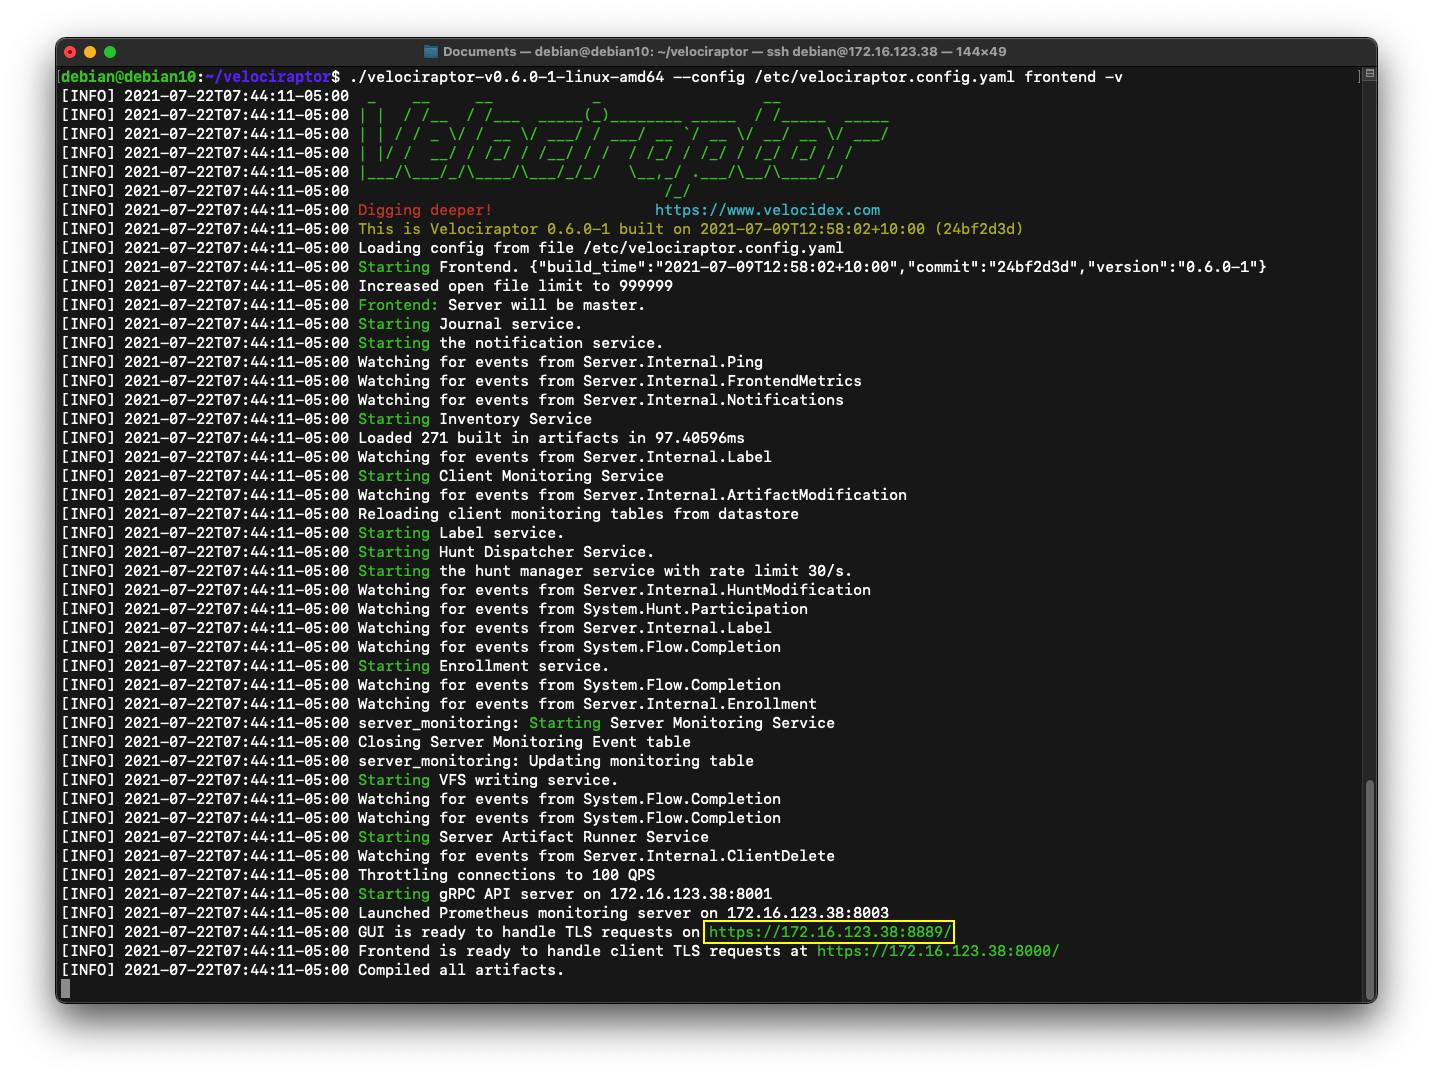Maximize the terminal using the green button
Image resolution: width=1433 pixels, height=1077 pixels.
pyautogui.click(x=110, y=52)
